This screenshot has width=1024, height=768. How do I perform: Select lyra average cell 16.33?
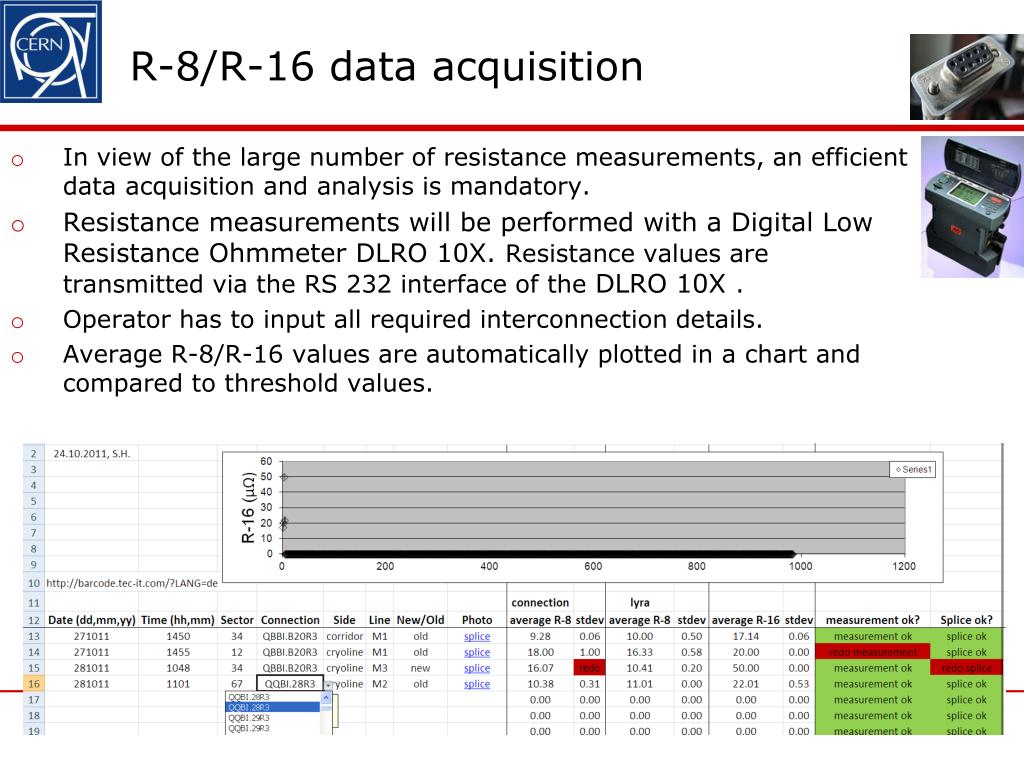639,652
